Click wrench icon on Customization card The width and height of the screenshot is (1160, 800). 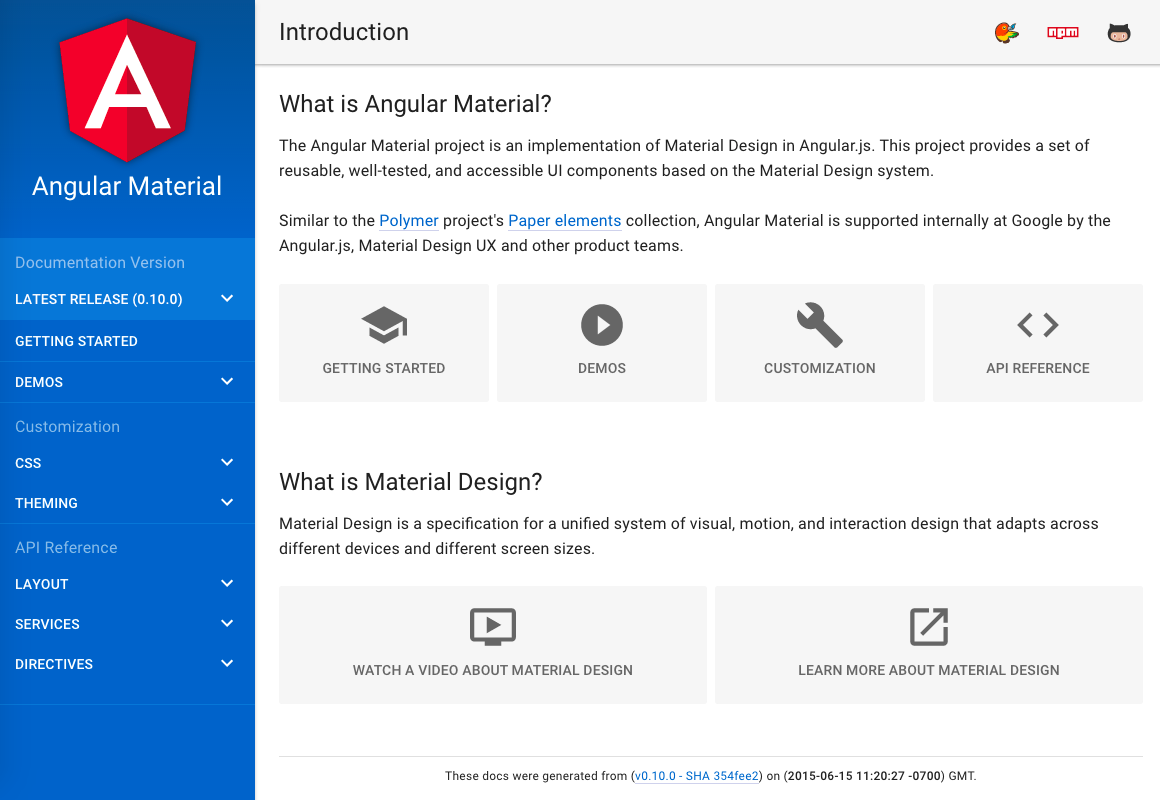(x=820, y=325)
